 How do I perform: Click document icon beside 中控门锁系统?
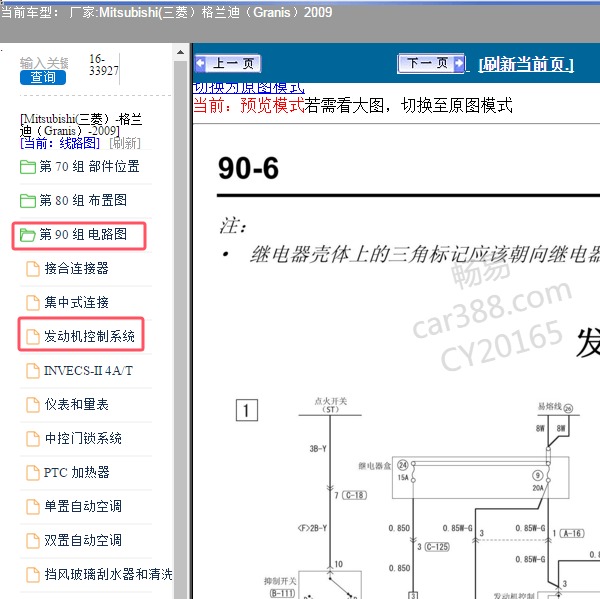(33, 439)
